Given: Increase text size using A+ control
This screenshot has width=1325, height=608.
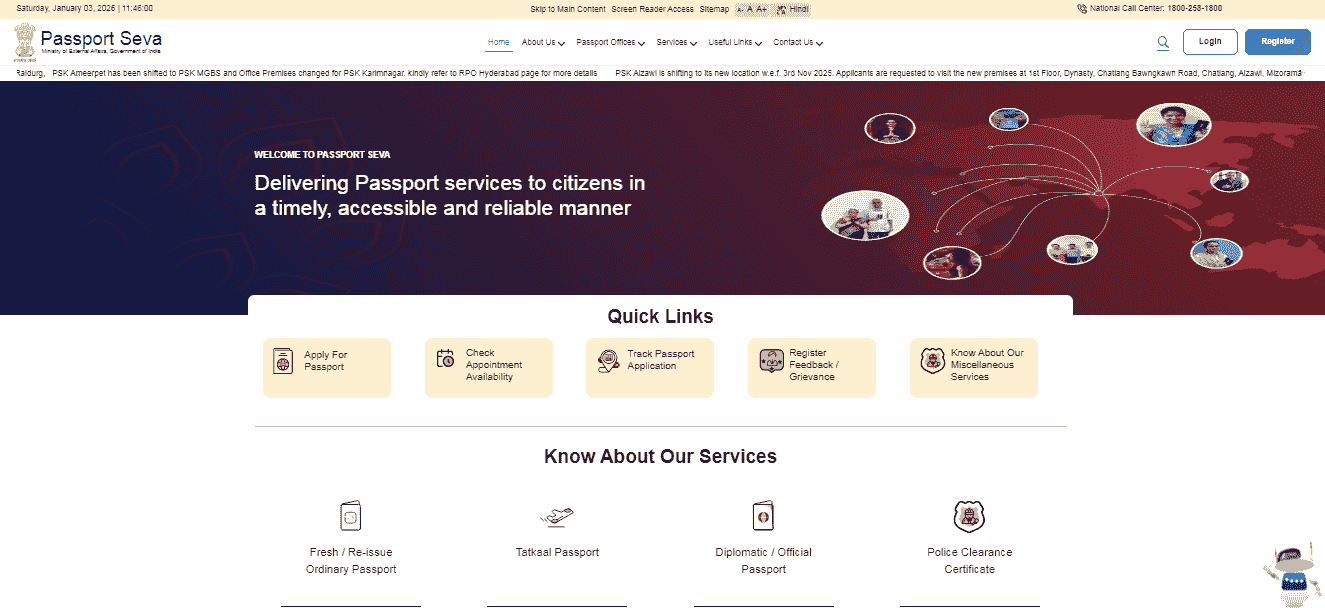Looking at the screenshot, I should (761, 9).
